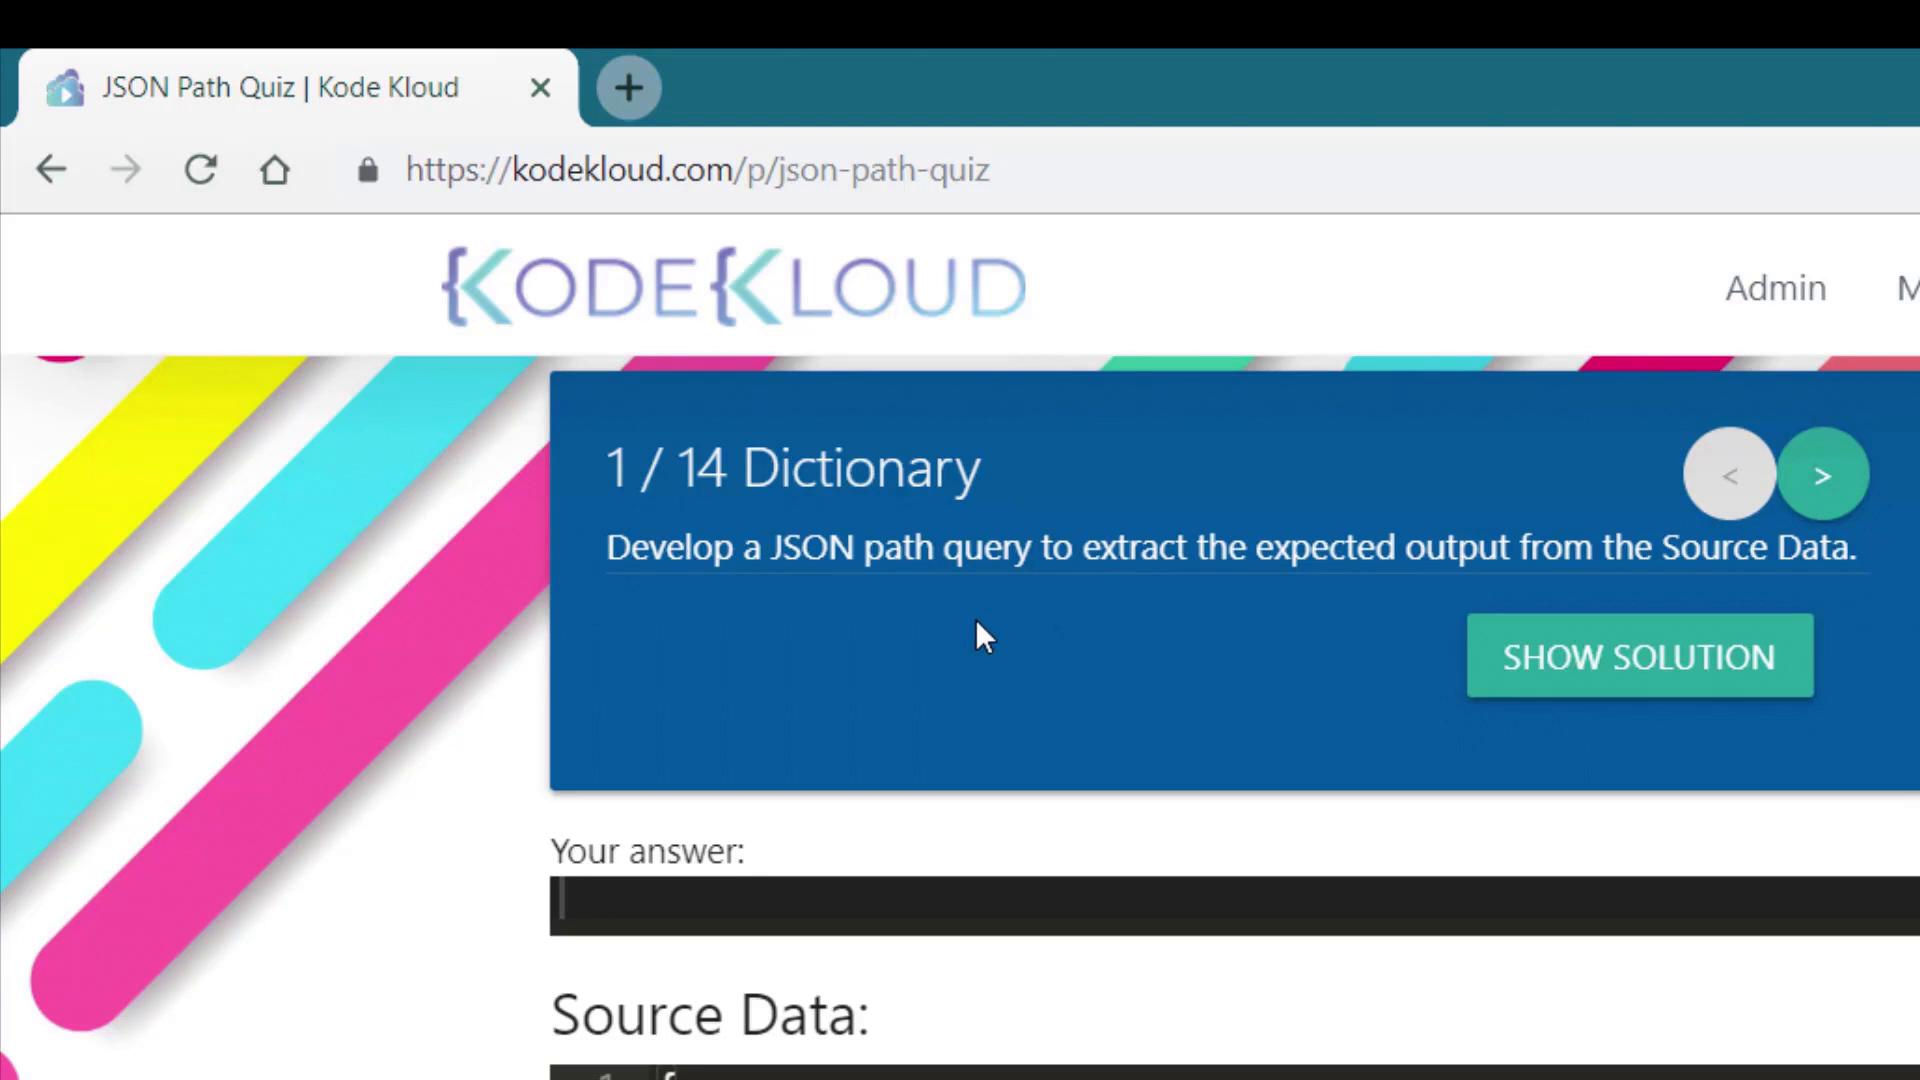Screen dimensions: 1920x1080
Task: Click the tab favicon of Kode Kloud
Action: click(66, 88)
